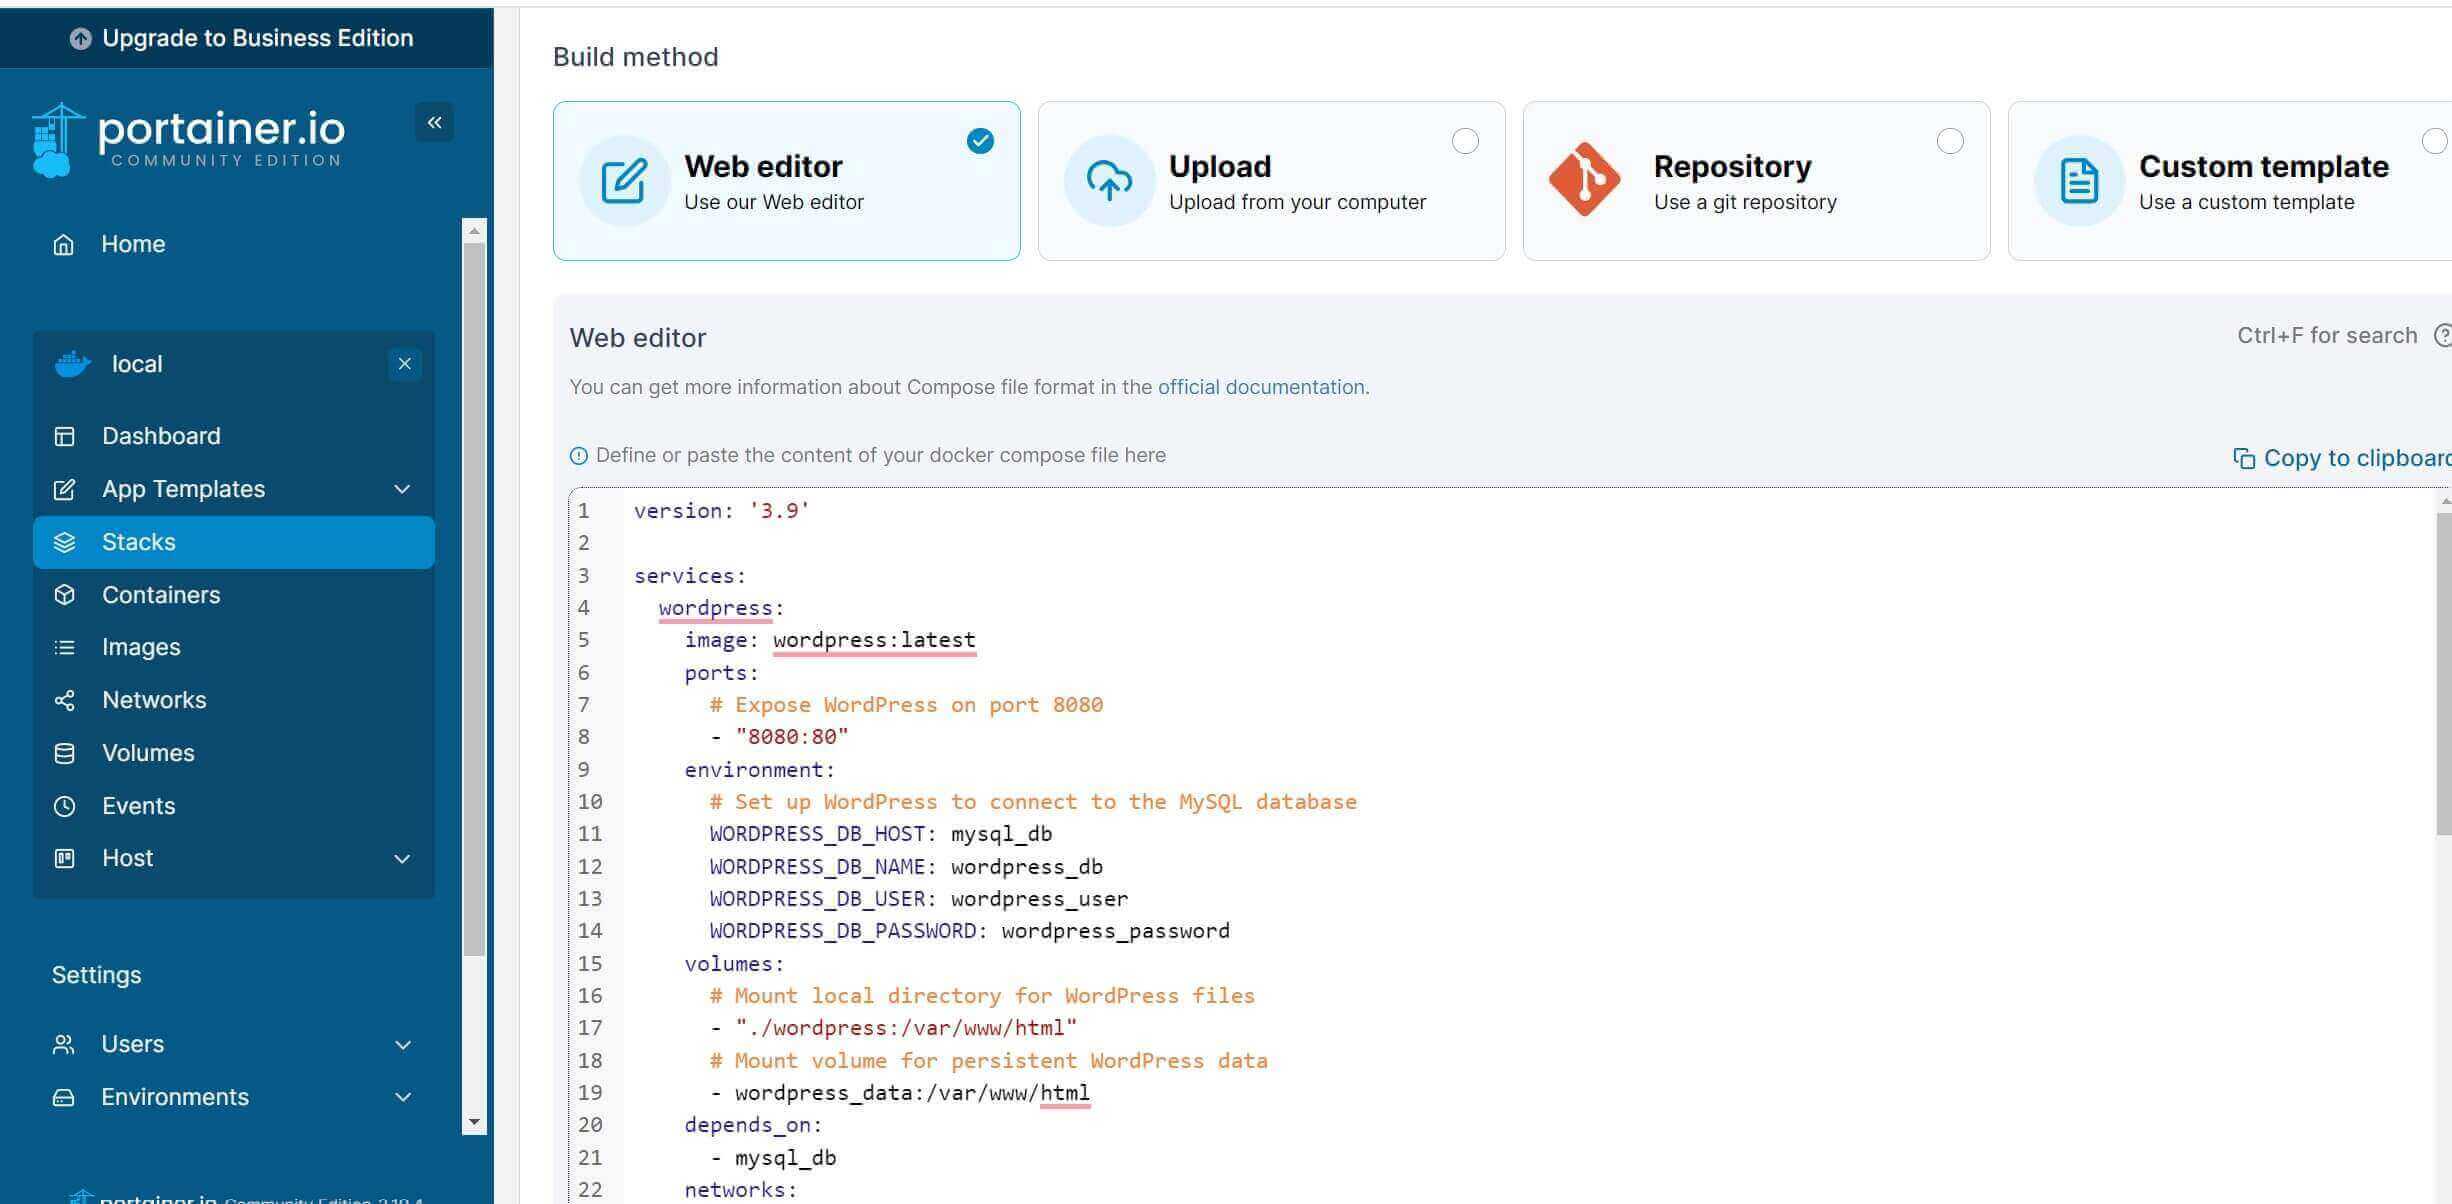The width and height of the screenshot is (2452, 1204).
Task: Expand the Users menu chevron
Action: (x=403, y=1045)
